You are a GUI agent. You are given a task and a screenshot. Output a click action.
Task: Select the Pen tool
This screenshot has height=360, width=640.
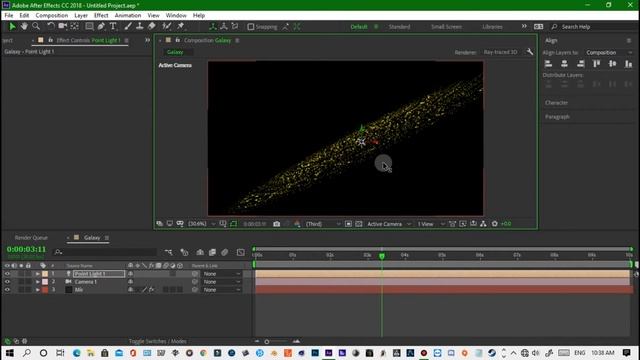[x=101, y=27]
